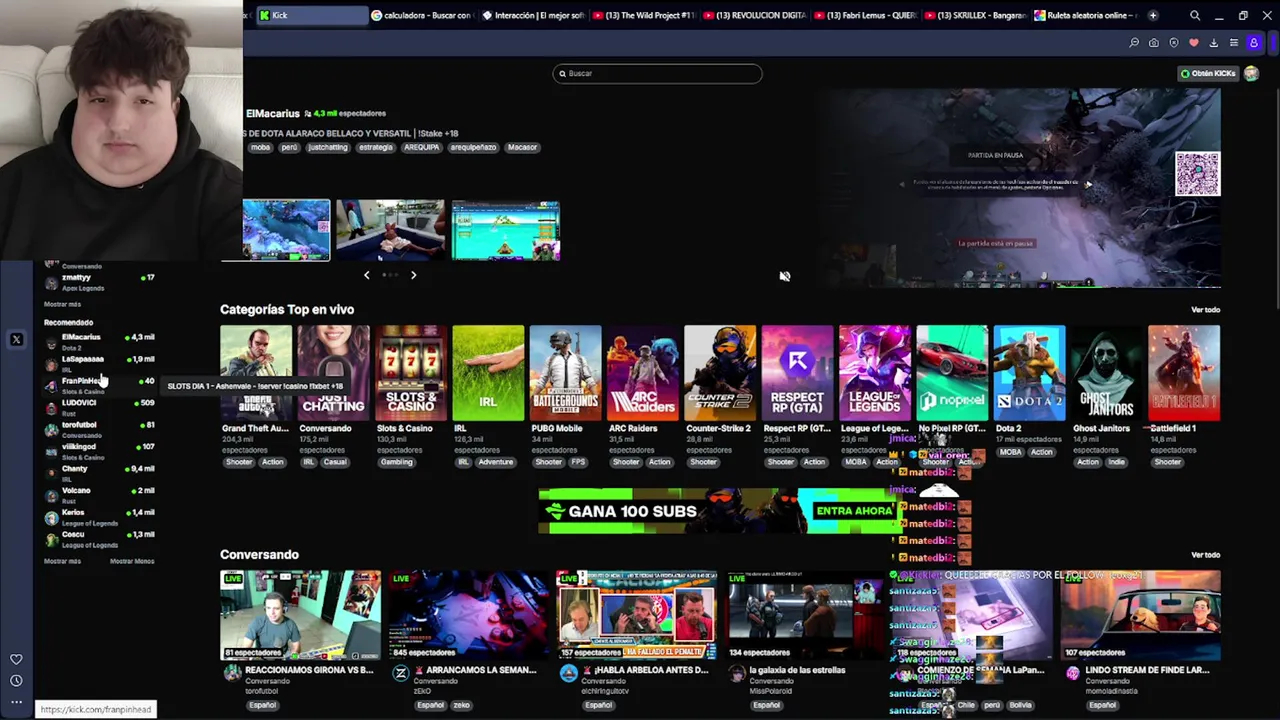
Task: Open LUDOVICI in the recommended sidebar
Action: click(99, 407)
